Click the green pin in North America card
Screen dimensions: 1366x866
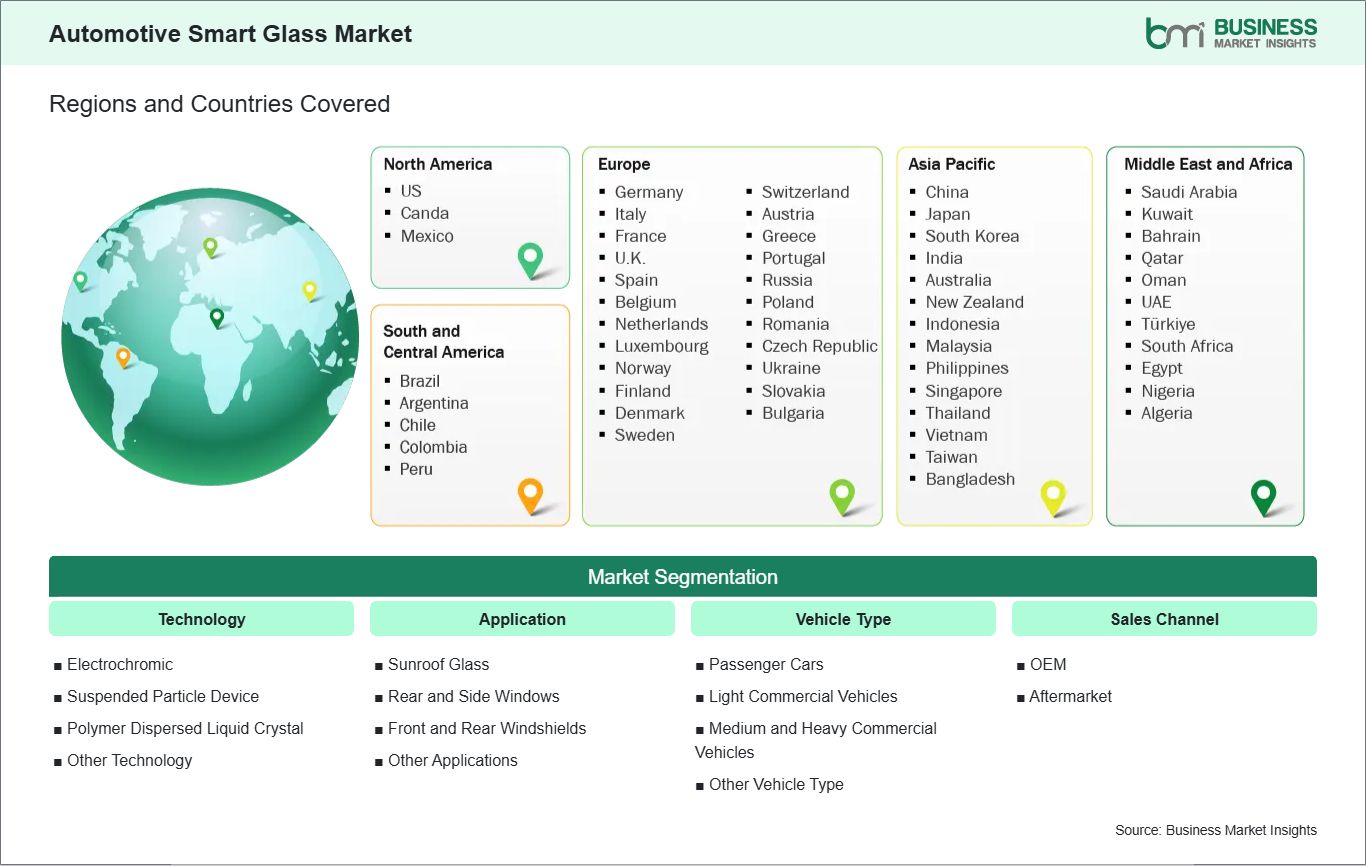(530, 259)
